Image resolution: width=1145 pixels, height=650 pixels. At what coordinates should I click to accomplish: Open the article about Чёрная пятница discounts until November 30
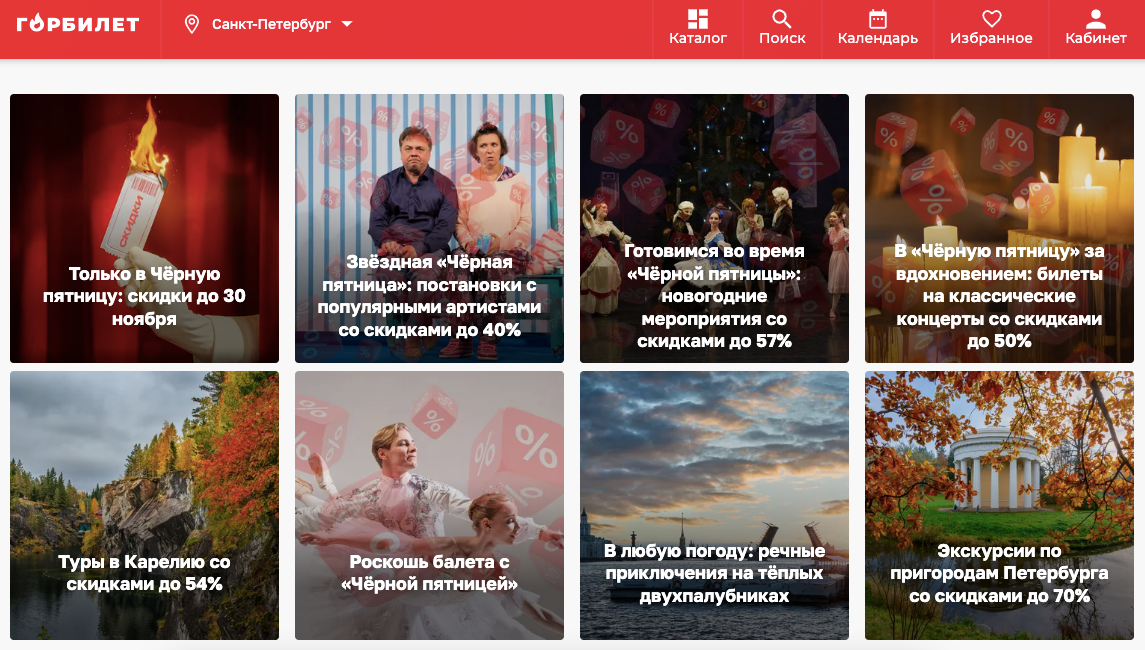pos(144,227)
